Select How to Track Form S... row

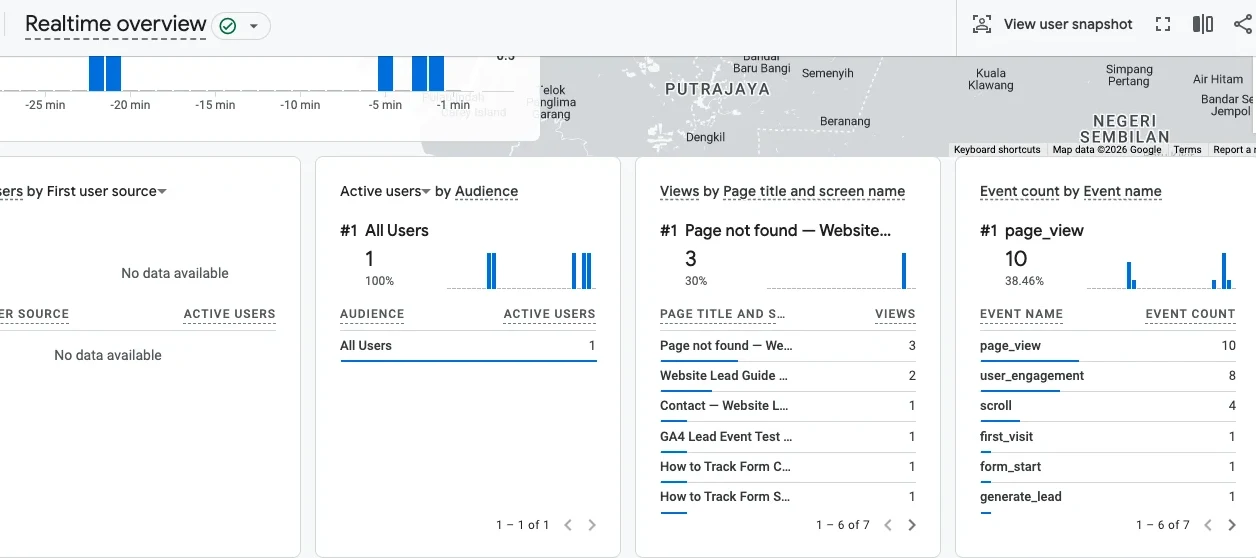(788, 497)
